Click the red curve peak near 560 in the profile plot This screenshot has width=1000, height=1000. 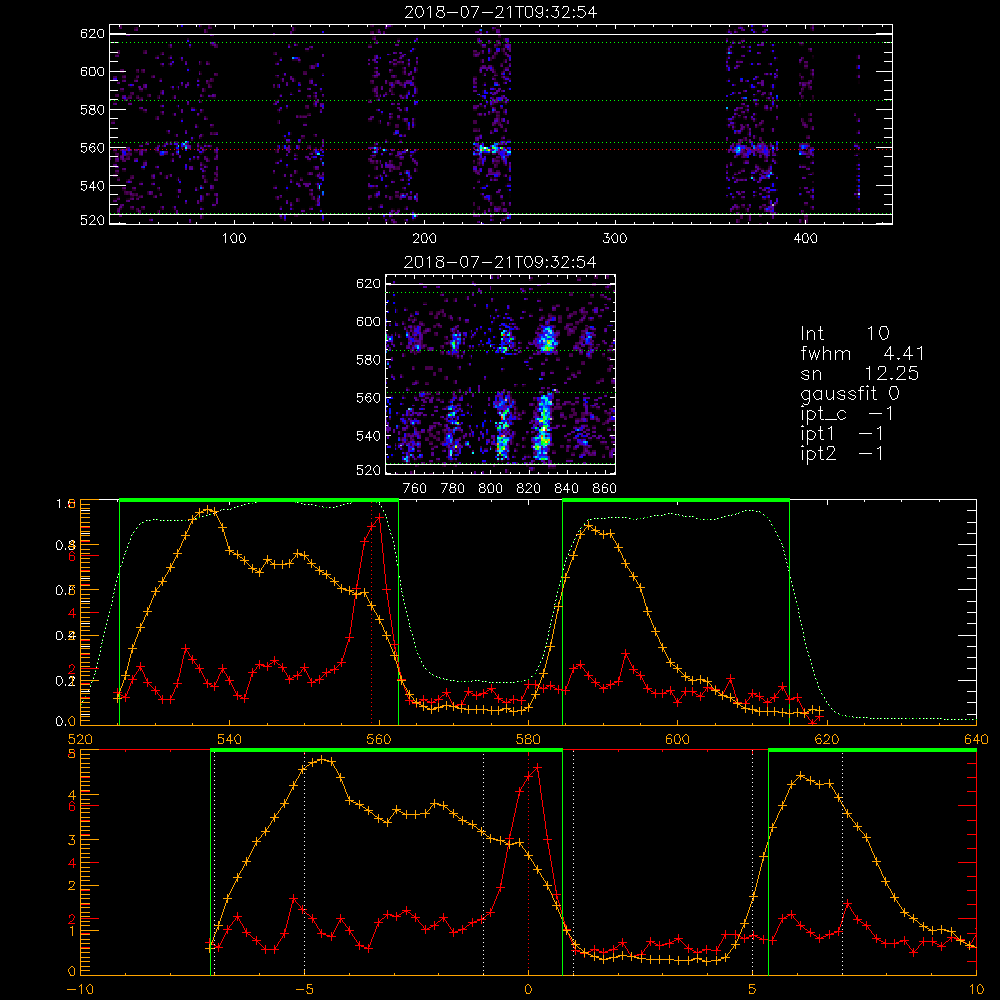(379, 518)
